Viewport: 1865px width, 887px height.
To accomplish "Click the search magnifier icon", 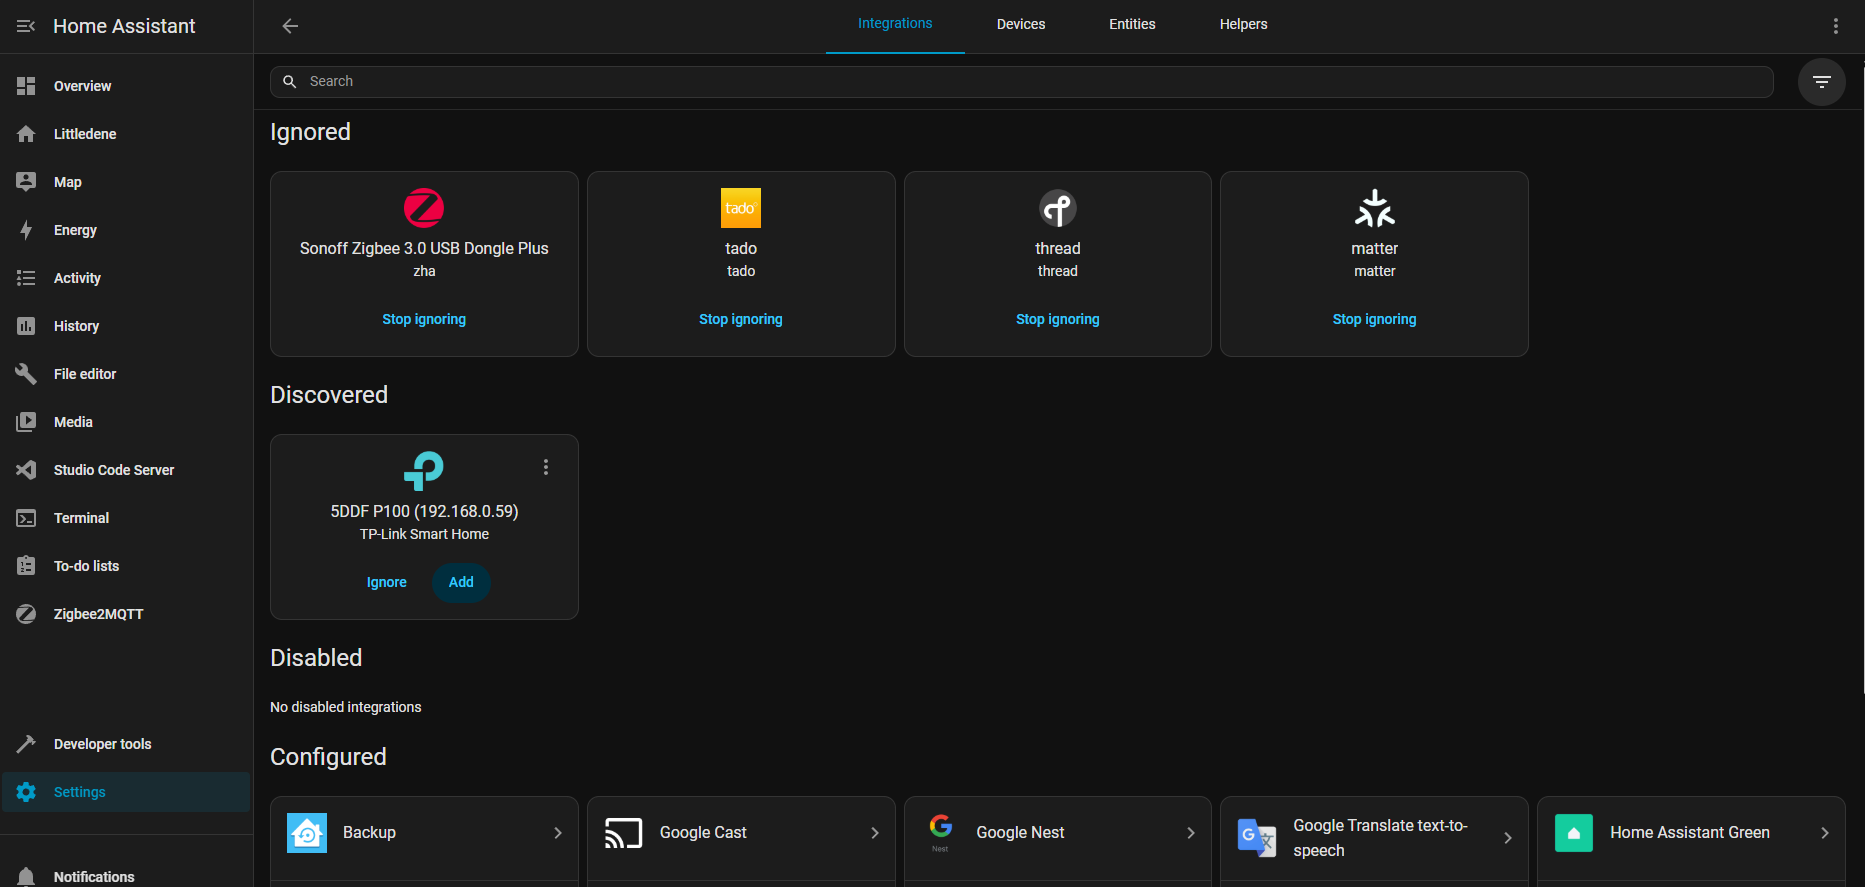I will coord(290,82).
